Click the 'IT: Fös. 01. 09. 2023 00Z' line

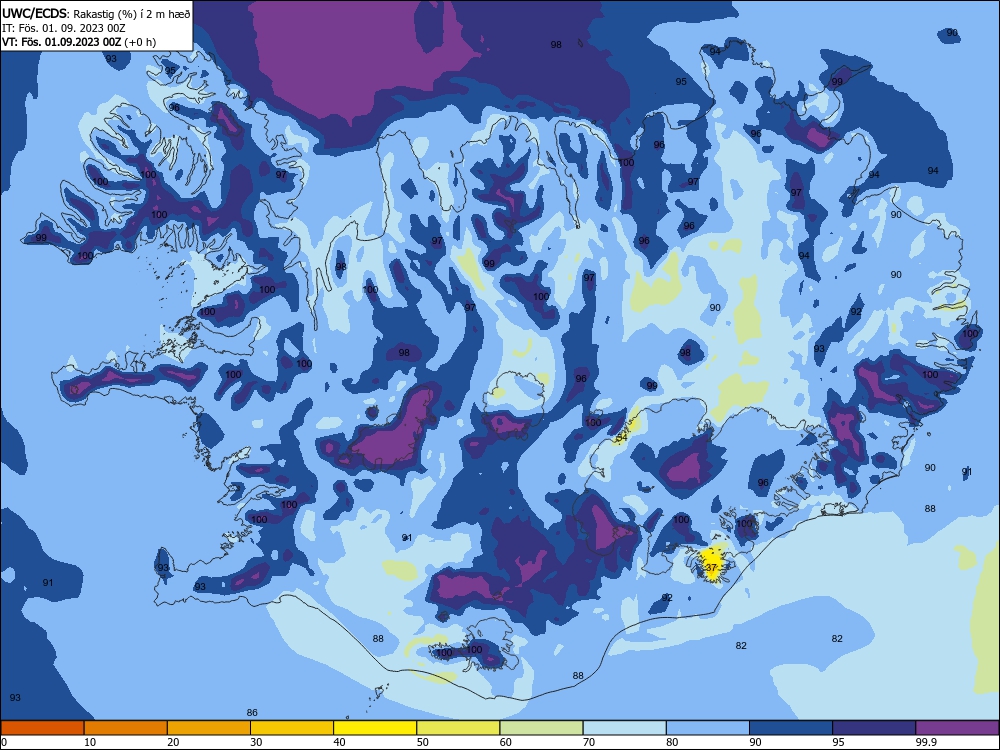pos(64,28)
